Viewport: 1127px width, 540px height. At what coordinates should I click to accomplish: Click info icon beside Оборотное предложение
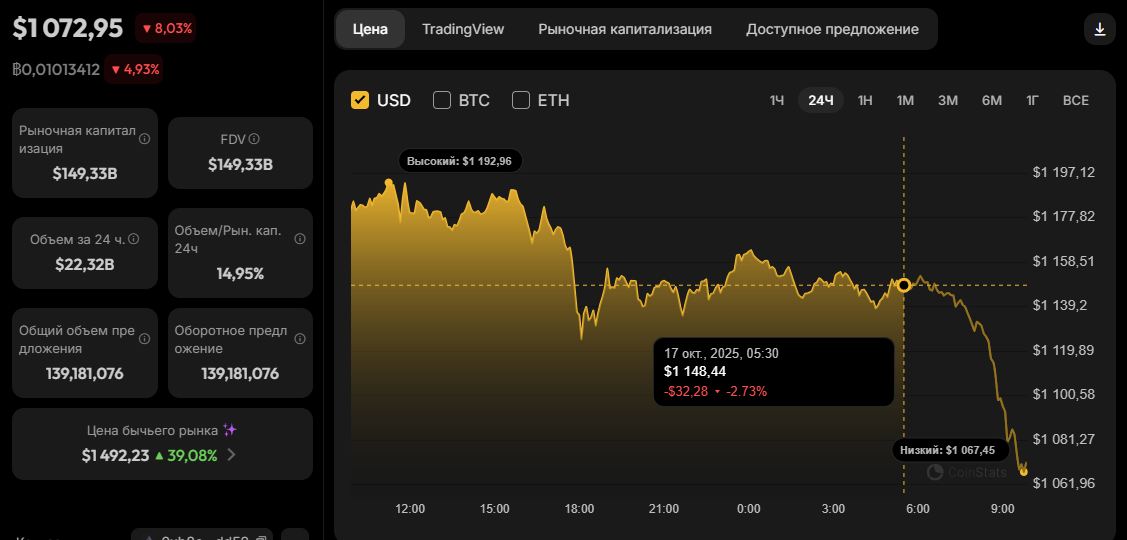[300, 339]
